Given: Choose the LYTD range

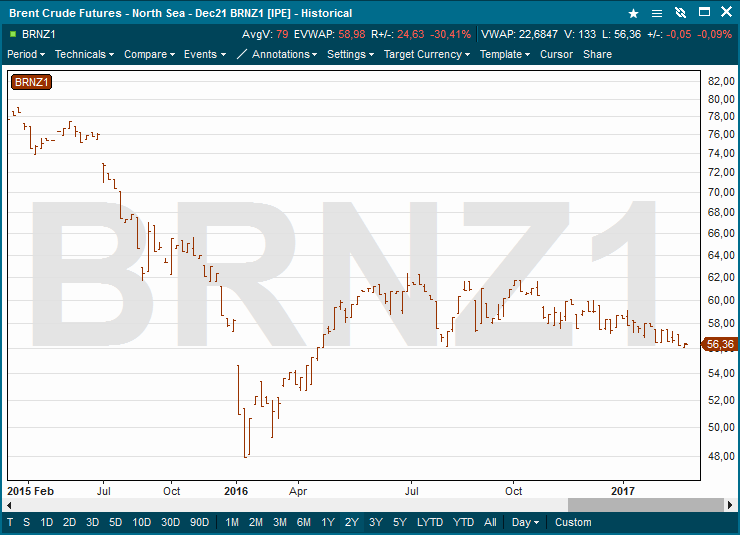Looking at the screenshot, I should tap(429, 522).
